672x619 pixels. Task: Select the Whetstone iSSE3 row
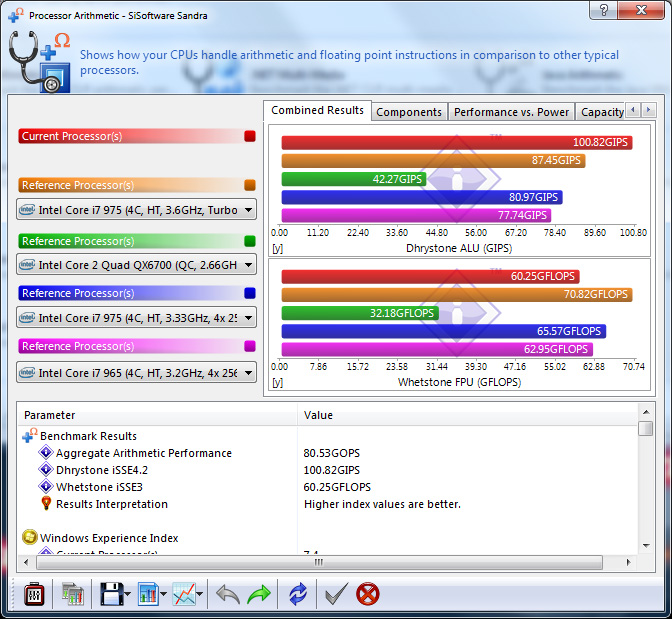pos(99,487)
